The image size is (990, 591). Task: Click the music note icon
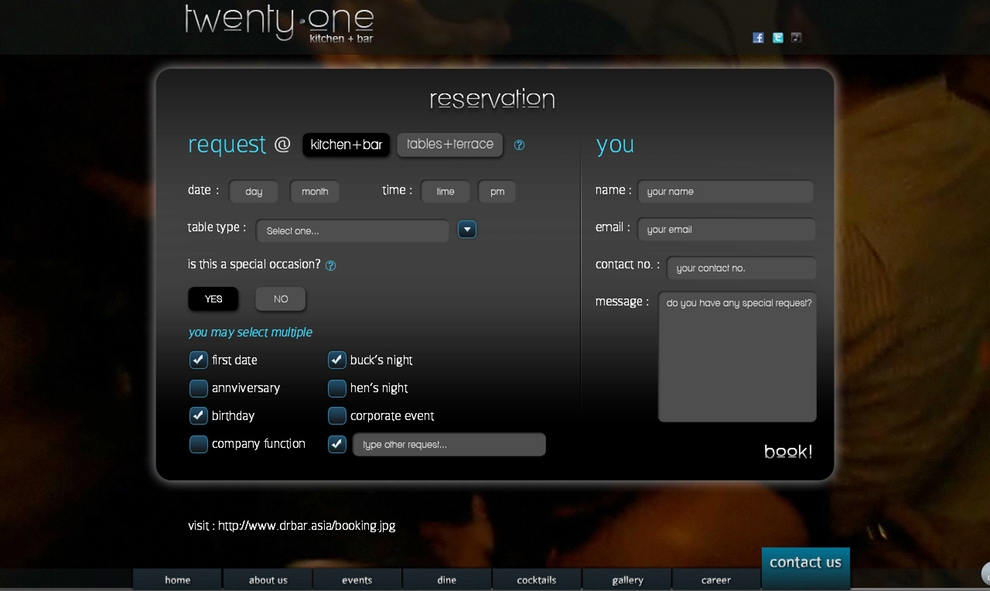(x=797, y=38)
